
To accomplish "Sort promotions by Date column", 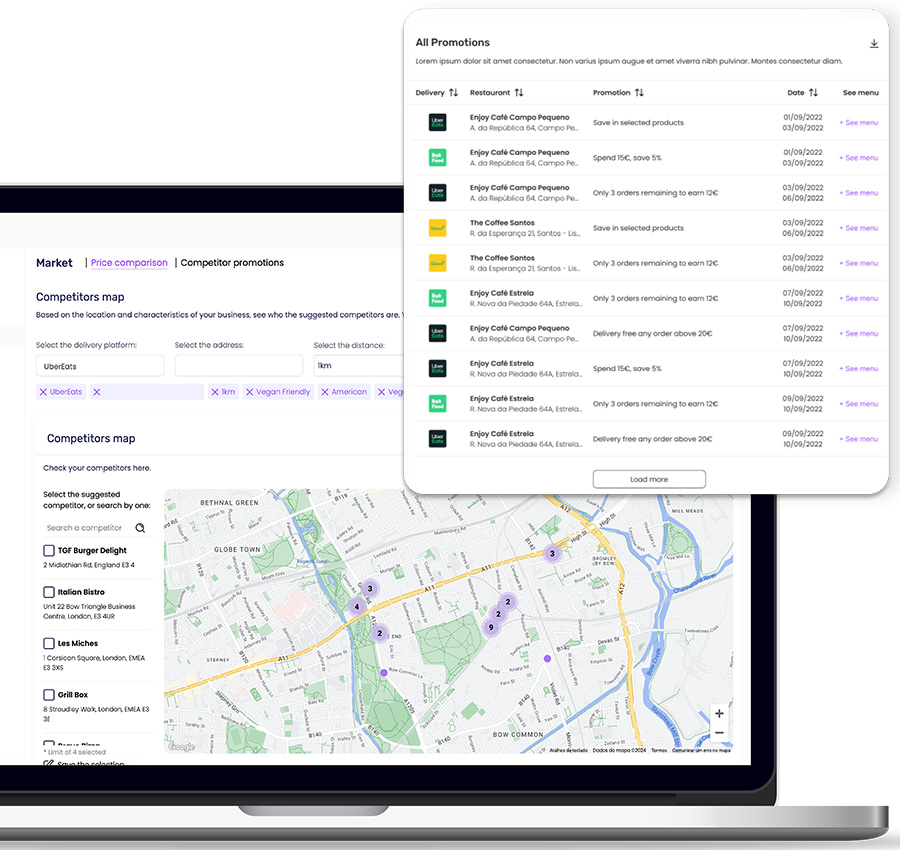I will click(813, 92).
